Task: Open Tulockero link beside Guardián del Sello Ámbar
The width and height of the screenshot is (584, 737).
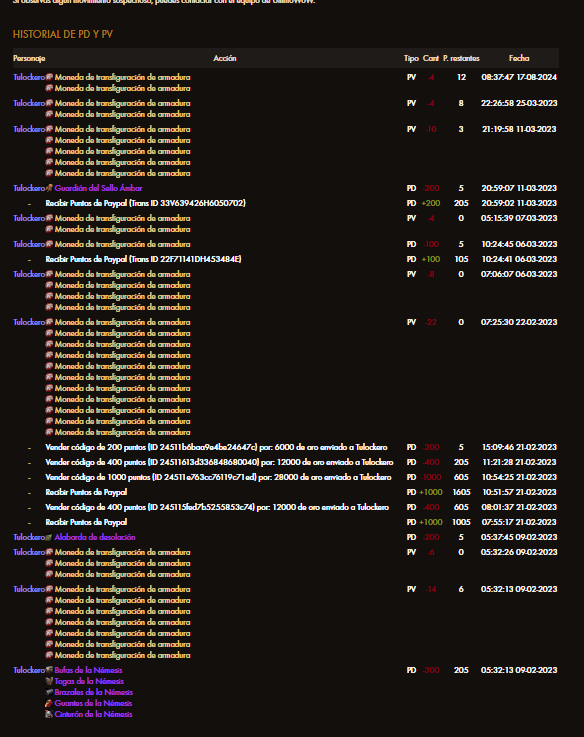Action: (x=29, y=188)
